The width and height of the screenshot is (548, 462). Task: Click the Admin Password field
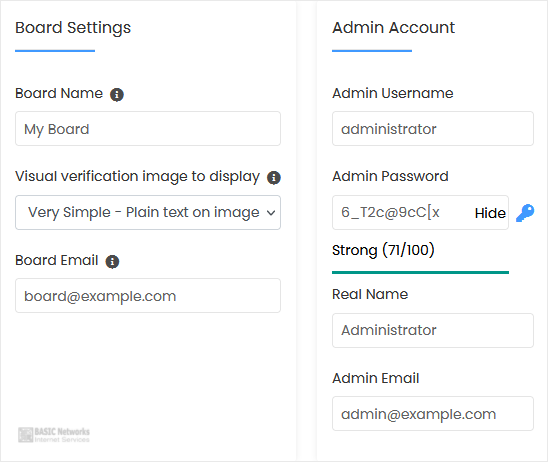pyautogui.click(x=402, y=212)
